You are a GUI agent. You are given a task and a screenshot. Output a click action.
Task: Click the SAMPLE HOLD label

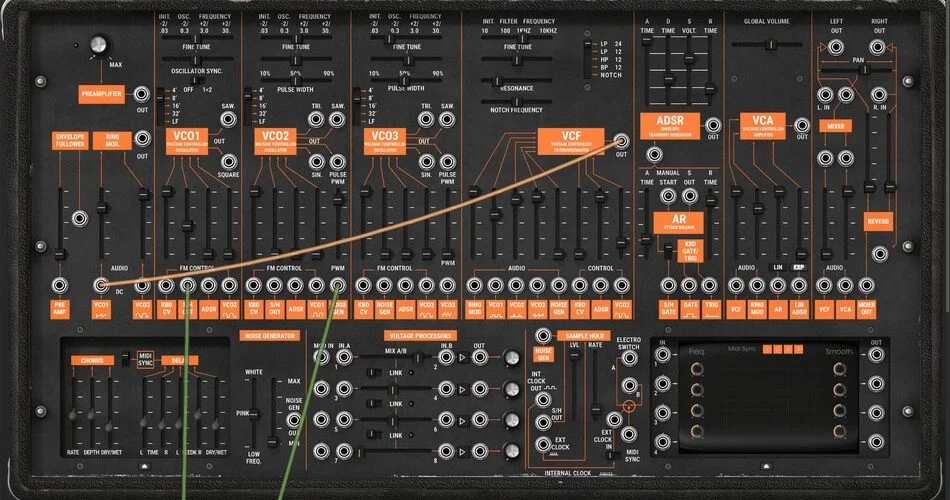tap(584, 336)
